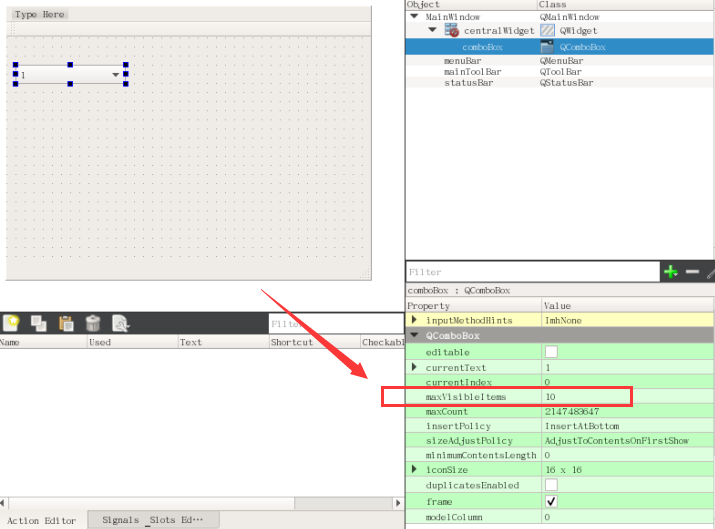This screenshot has width=715, height=529.
Task: Expand the inputMethodHints property
Action: click(414, 320)
